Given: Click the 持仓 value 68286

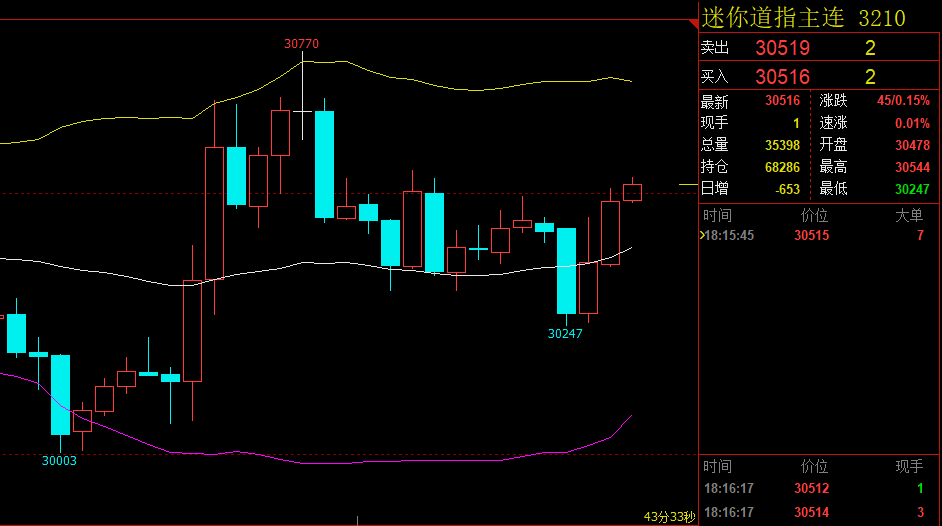Looking at the screenshot, I should coord(782,167).
